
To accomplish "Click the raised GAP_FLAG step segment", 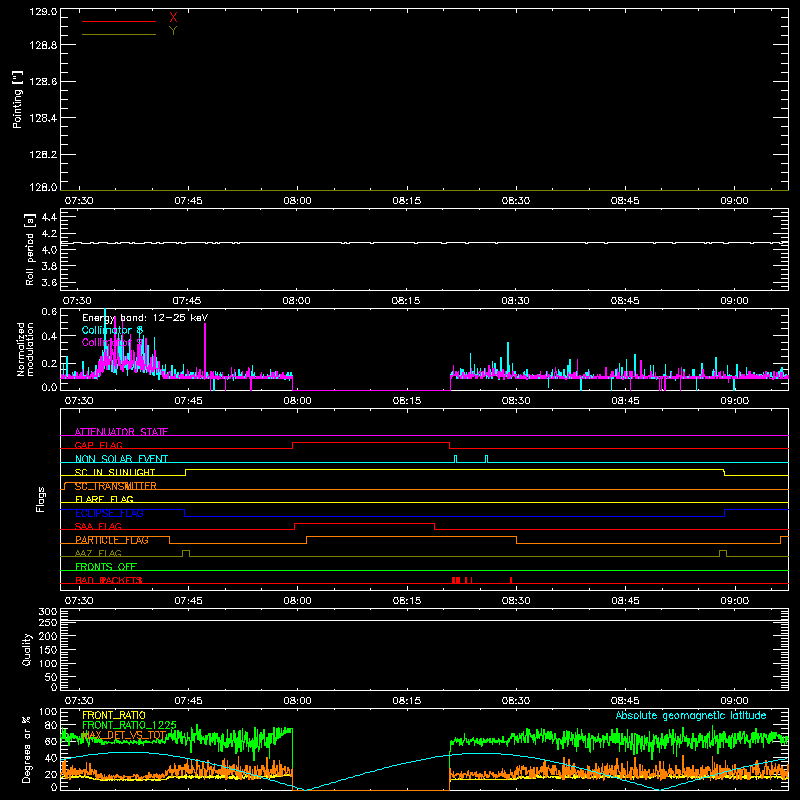I will click(x=371, y=443).
